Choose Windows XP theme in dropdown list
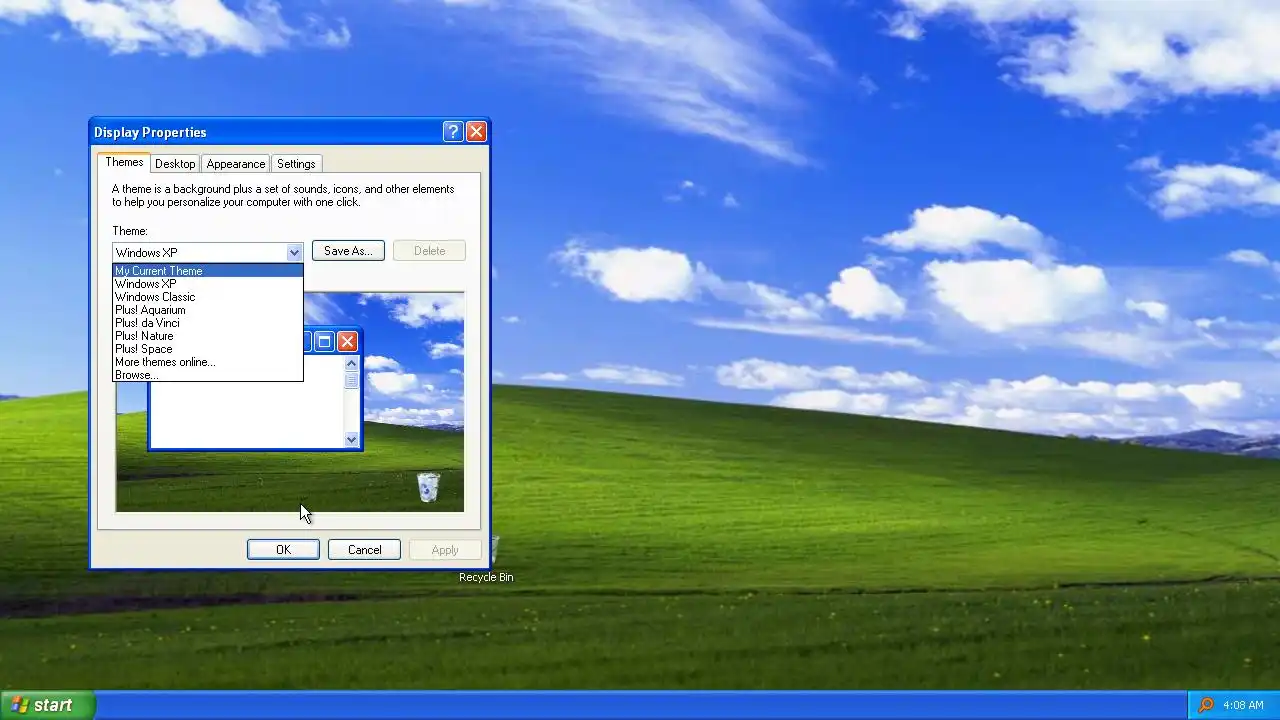This screenshot has height=720, width=1280. pyautogui.click(x=207, y=284)
